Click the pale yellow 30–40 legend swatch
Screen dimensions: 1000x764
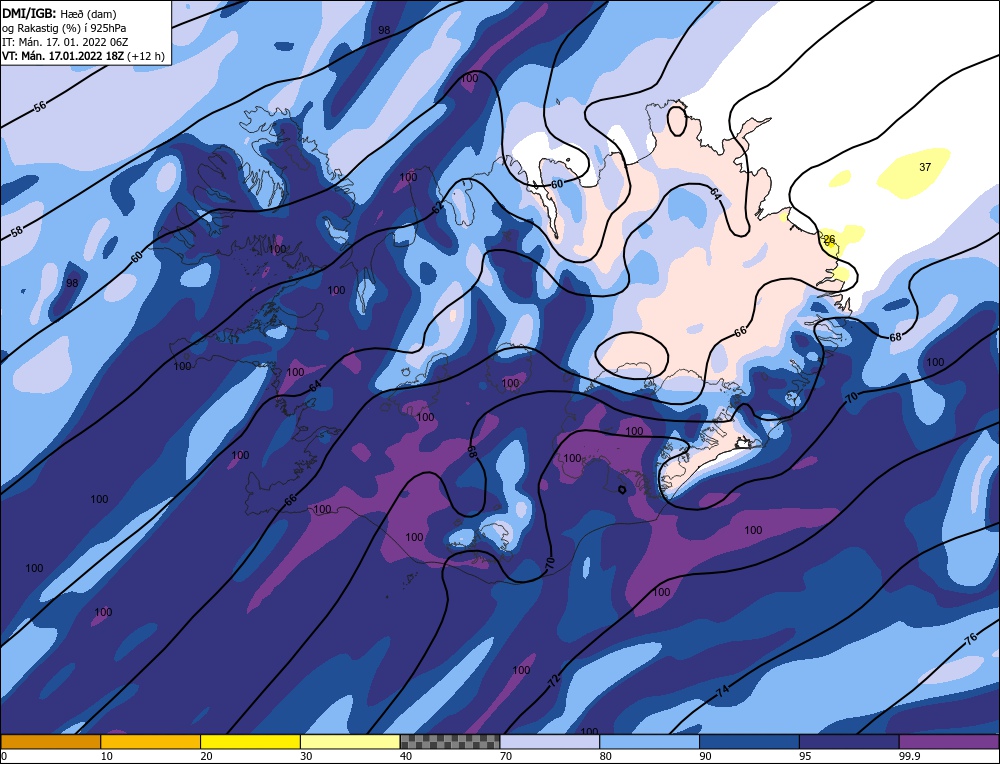click(x=350, y=741)
